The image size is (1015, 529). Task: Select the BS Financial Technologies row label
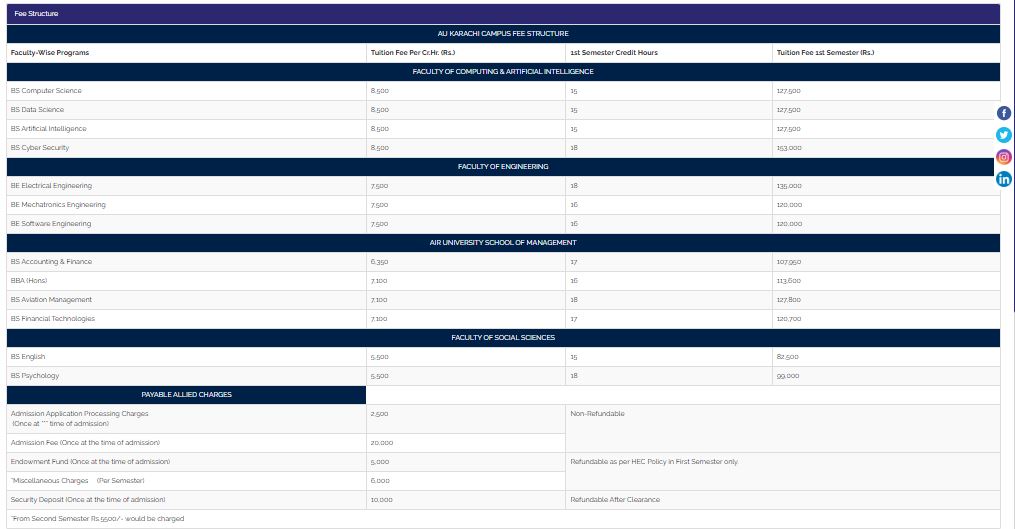coord(52,319)
